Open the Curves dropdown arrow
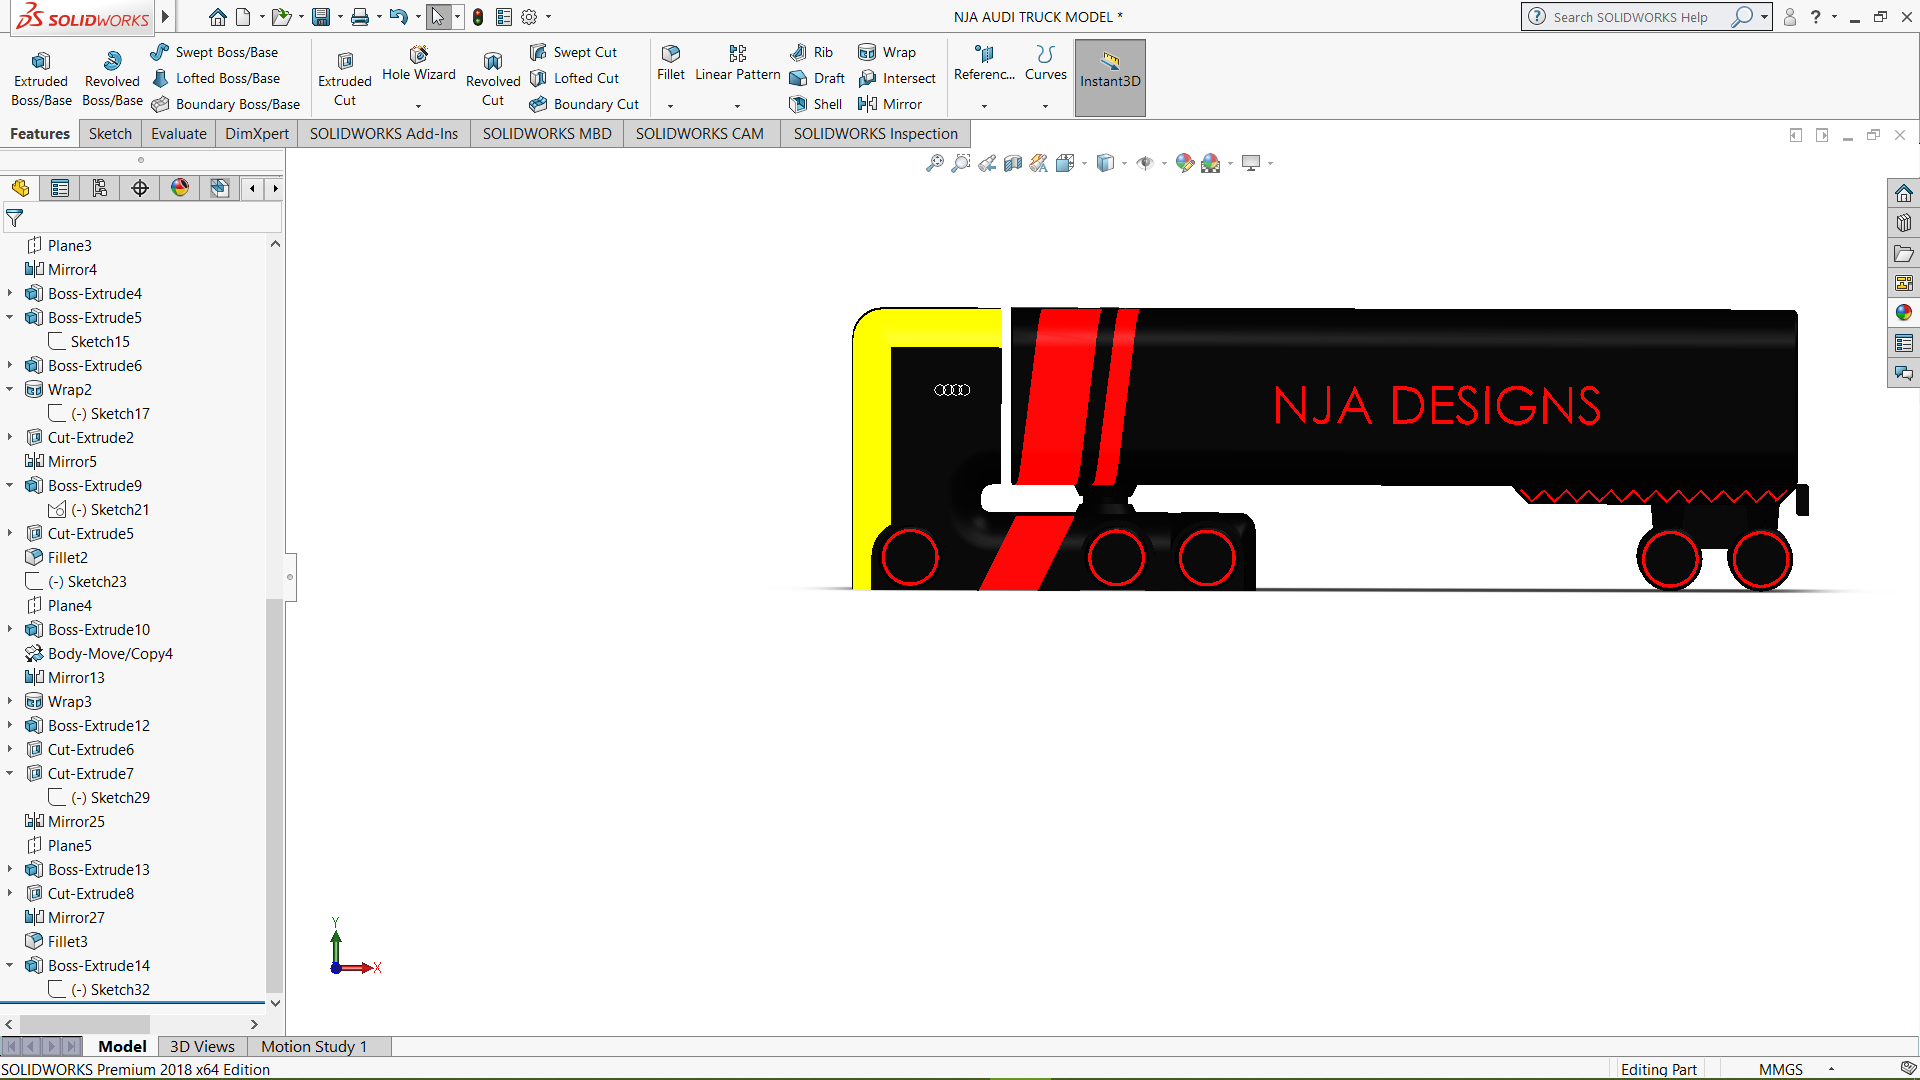This screenshot has width=1920, height=1080. 1045,106
